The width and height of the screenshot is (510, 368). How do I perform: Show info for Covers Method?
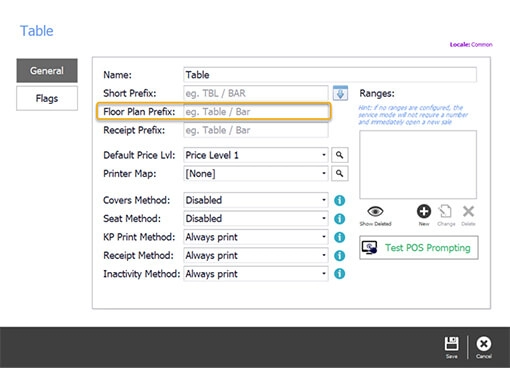click(x=340, y=200)
